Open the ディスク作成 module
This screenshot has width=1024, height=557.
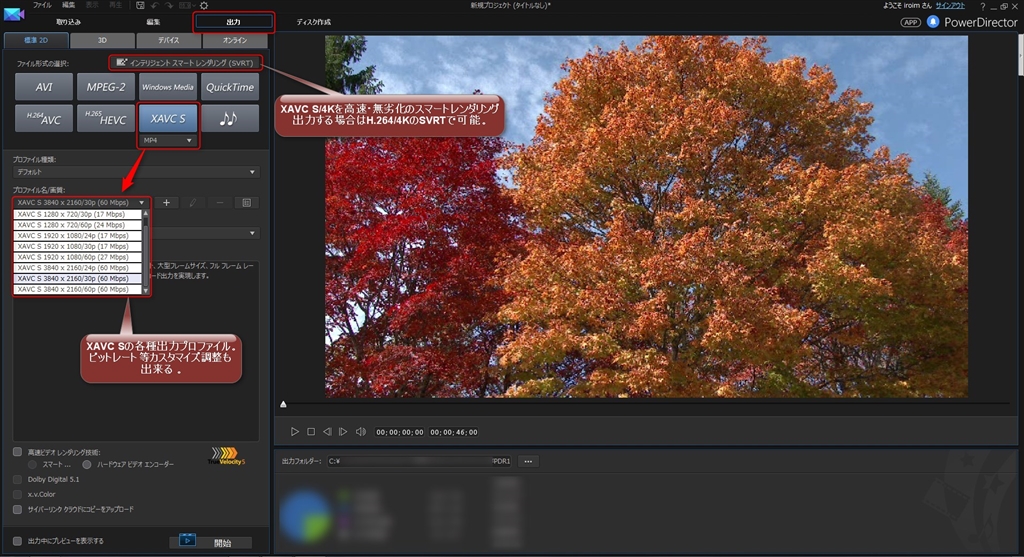(x=313, y=22)
